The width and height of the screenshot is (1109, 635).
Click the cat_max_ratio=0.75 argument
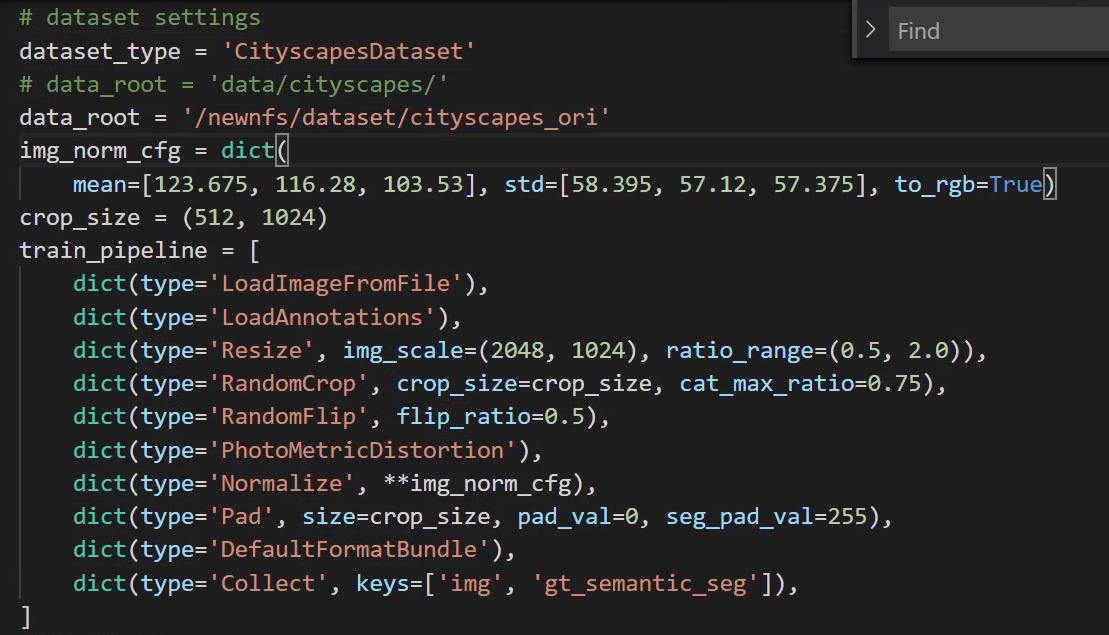click(801, 383)
